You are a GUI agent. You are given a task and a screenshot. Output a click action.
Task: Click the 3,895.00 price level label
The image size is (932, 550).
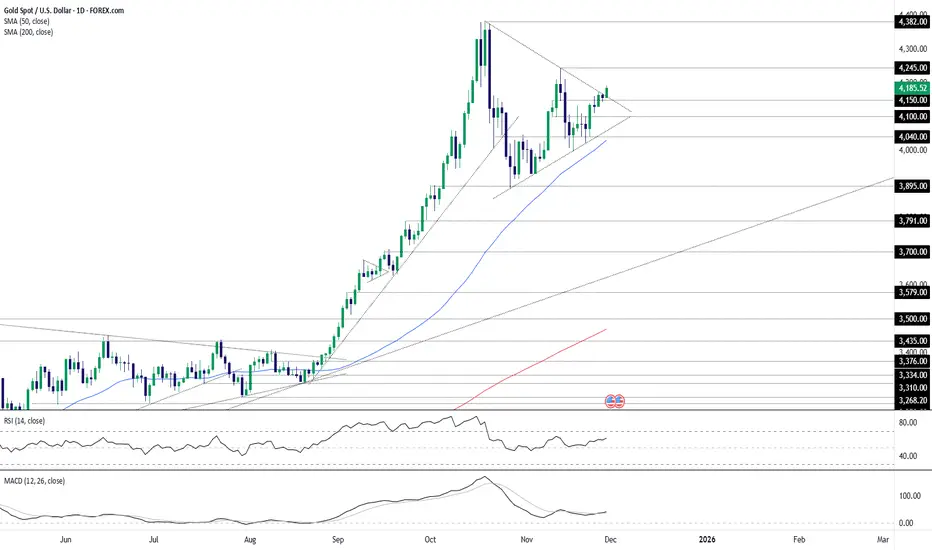[912, 186]
